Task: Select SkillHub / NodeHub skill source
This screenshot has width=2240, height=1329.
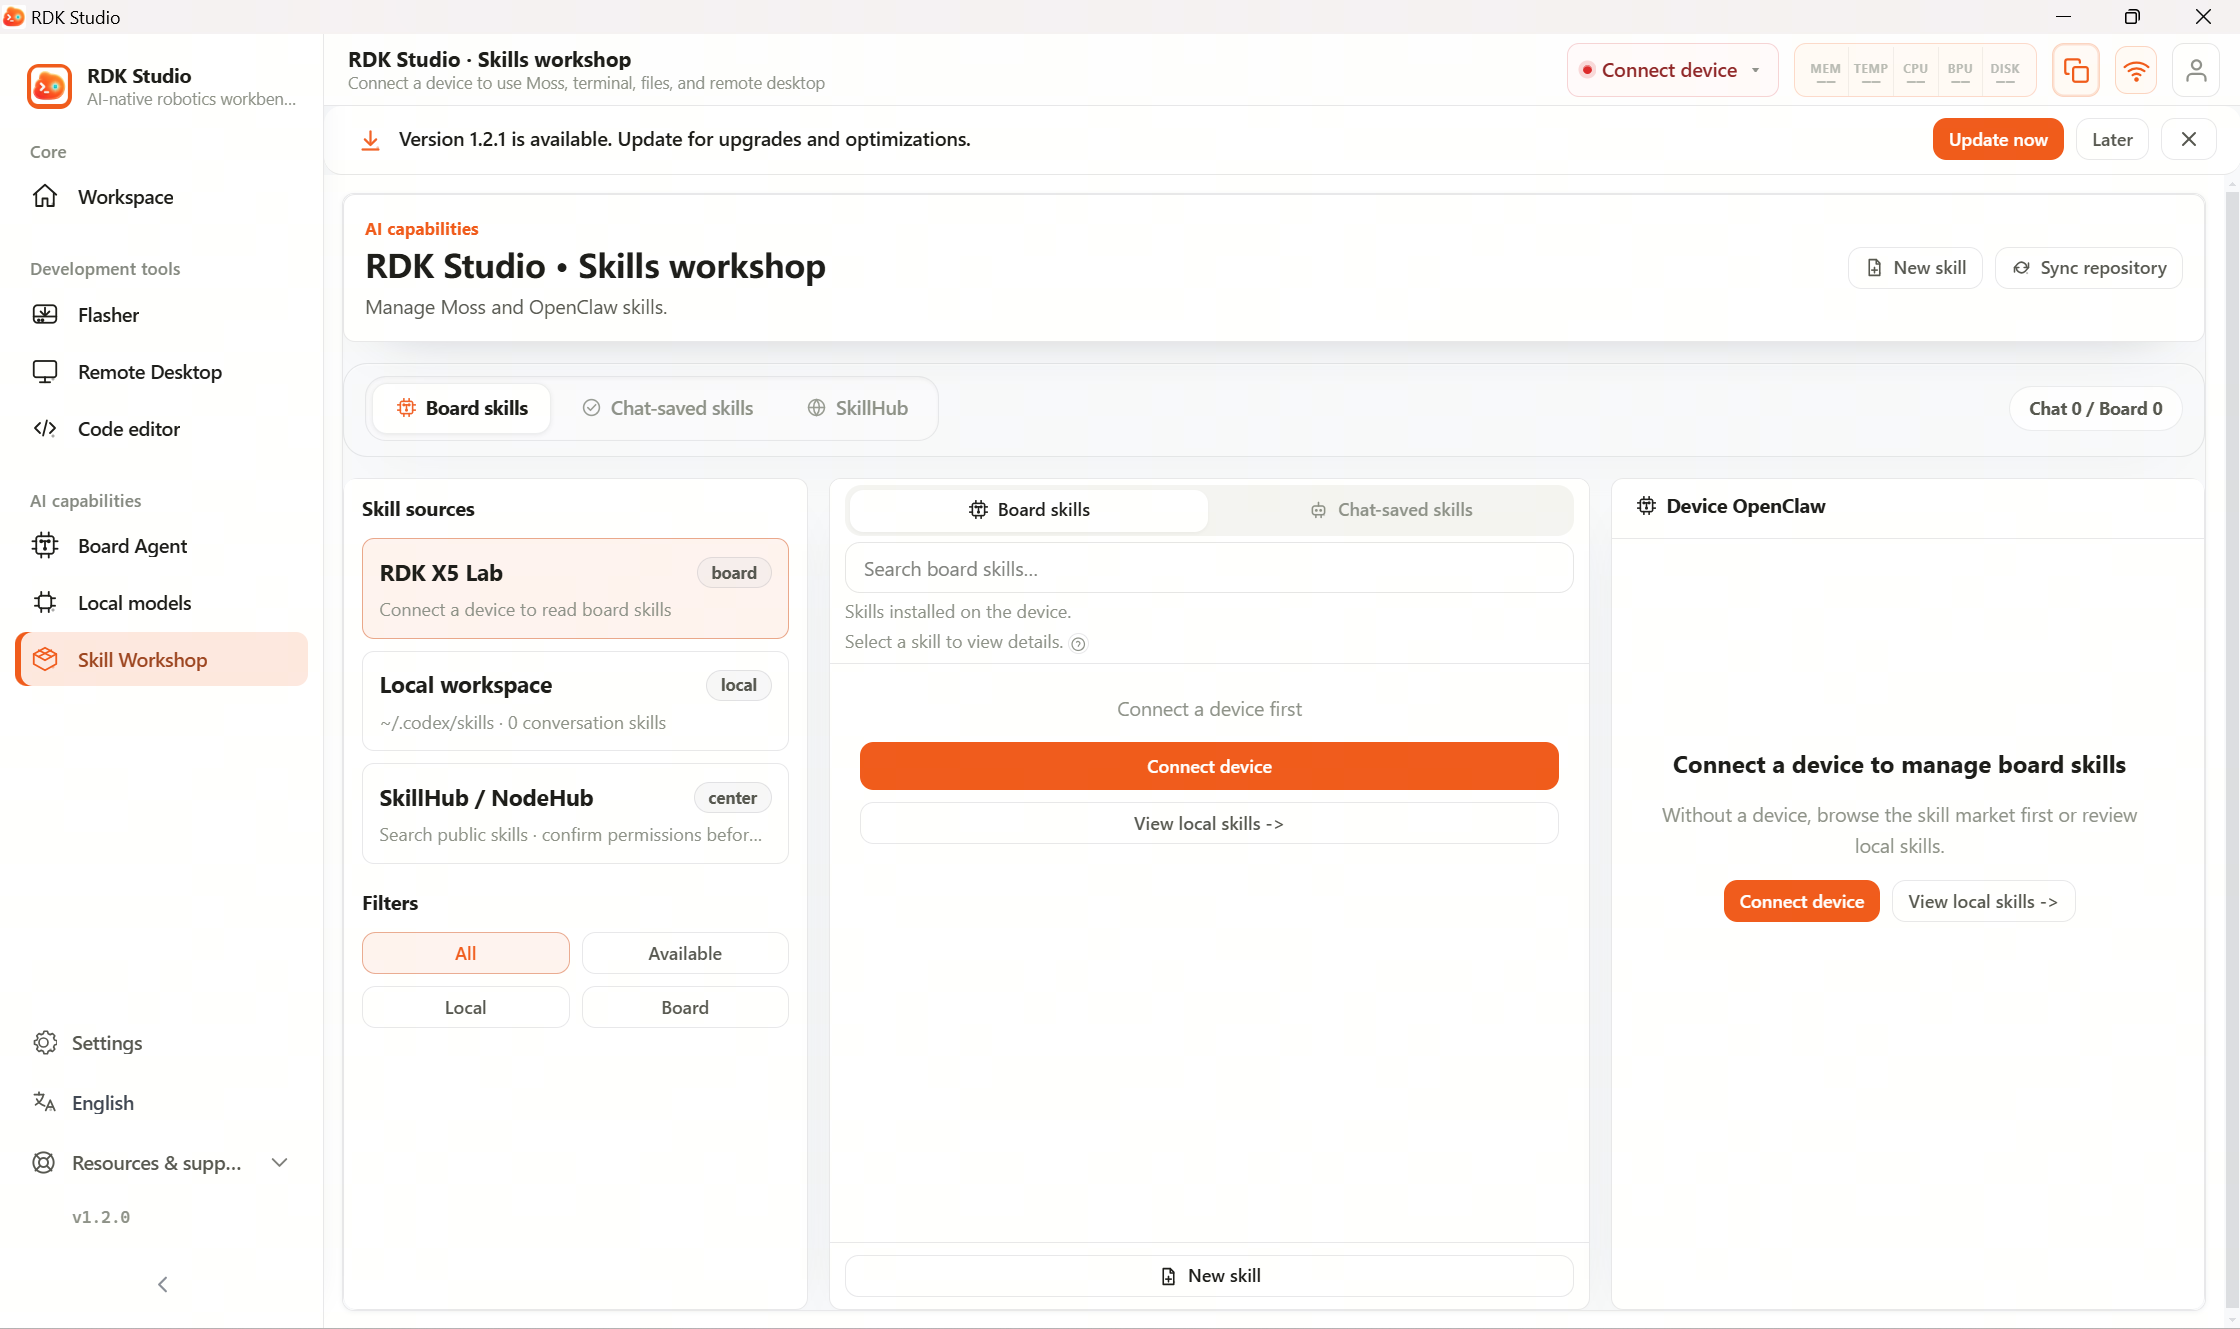Action: [575, 814]
